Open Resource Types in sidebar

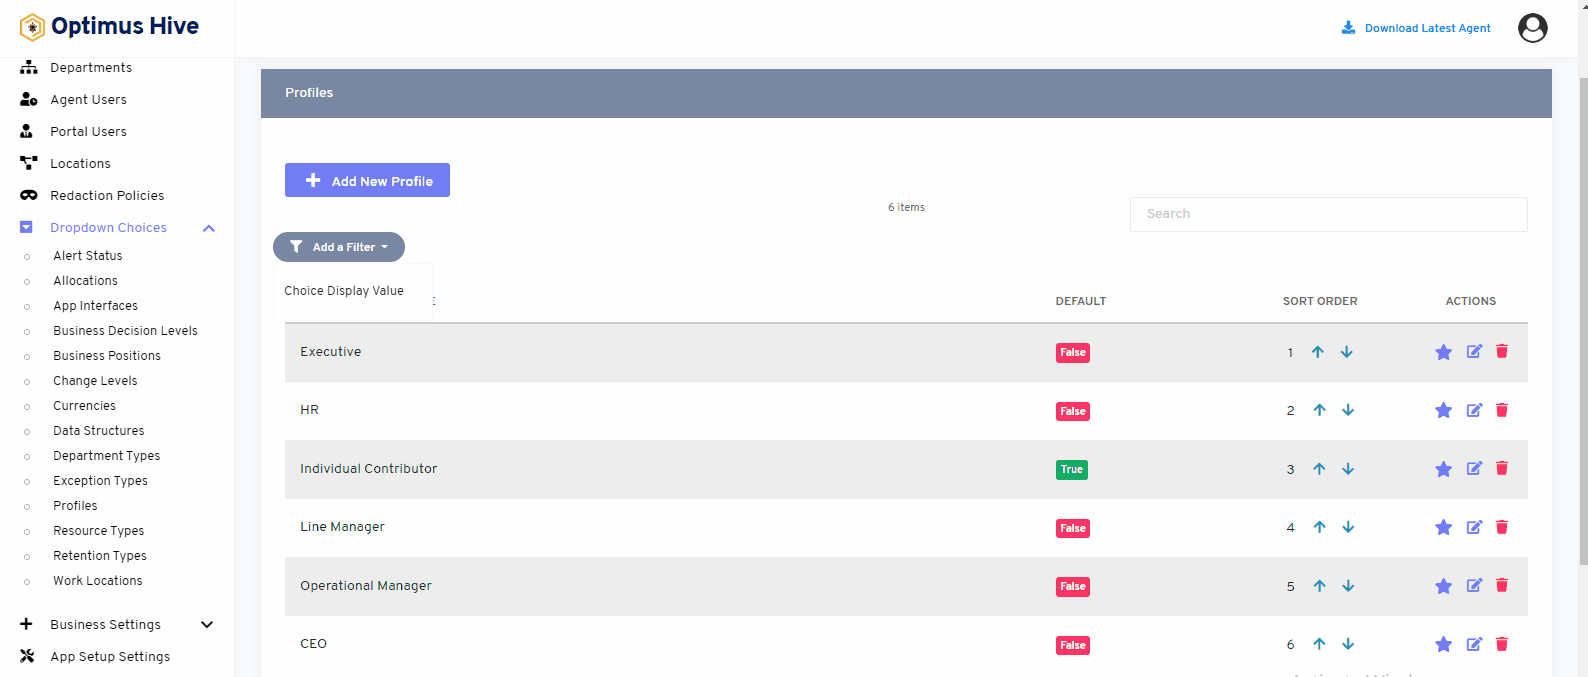[x=99, y=531]
